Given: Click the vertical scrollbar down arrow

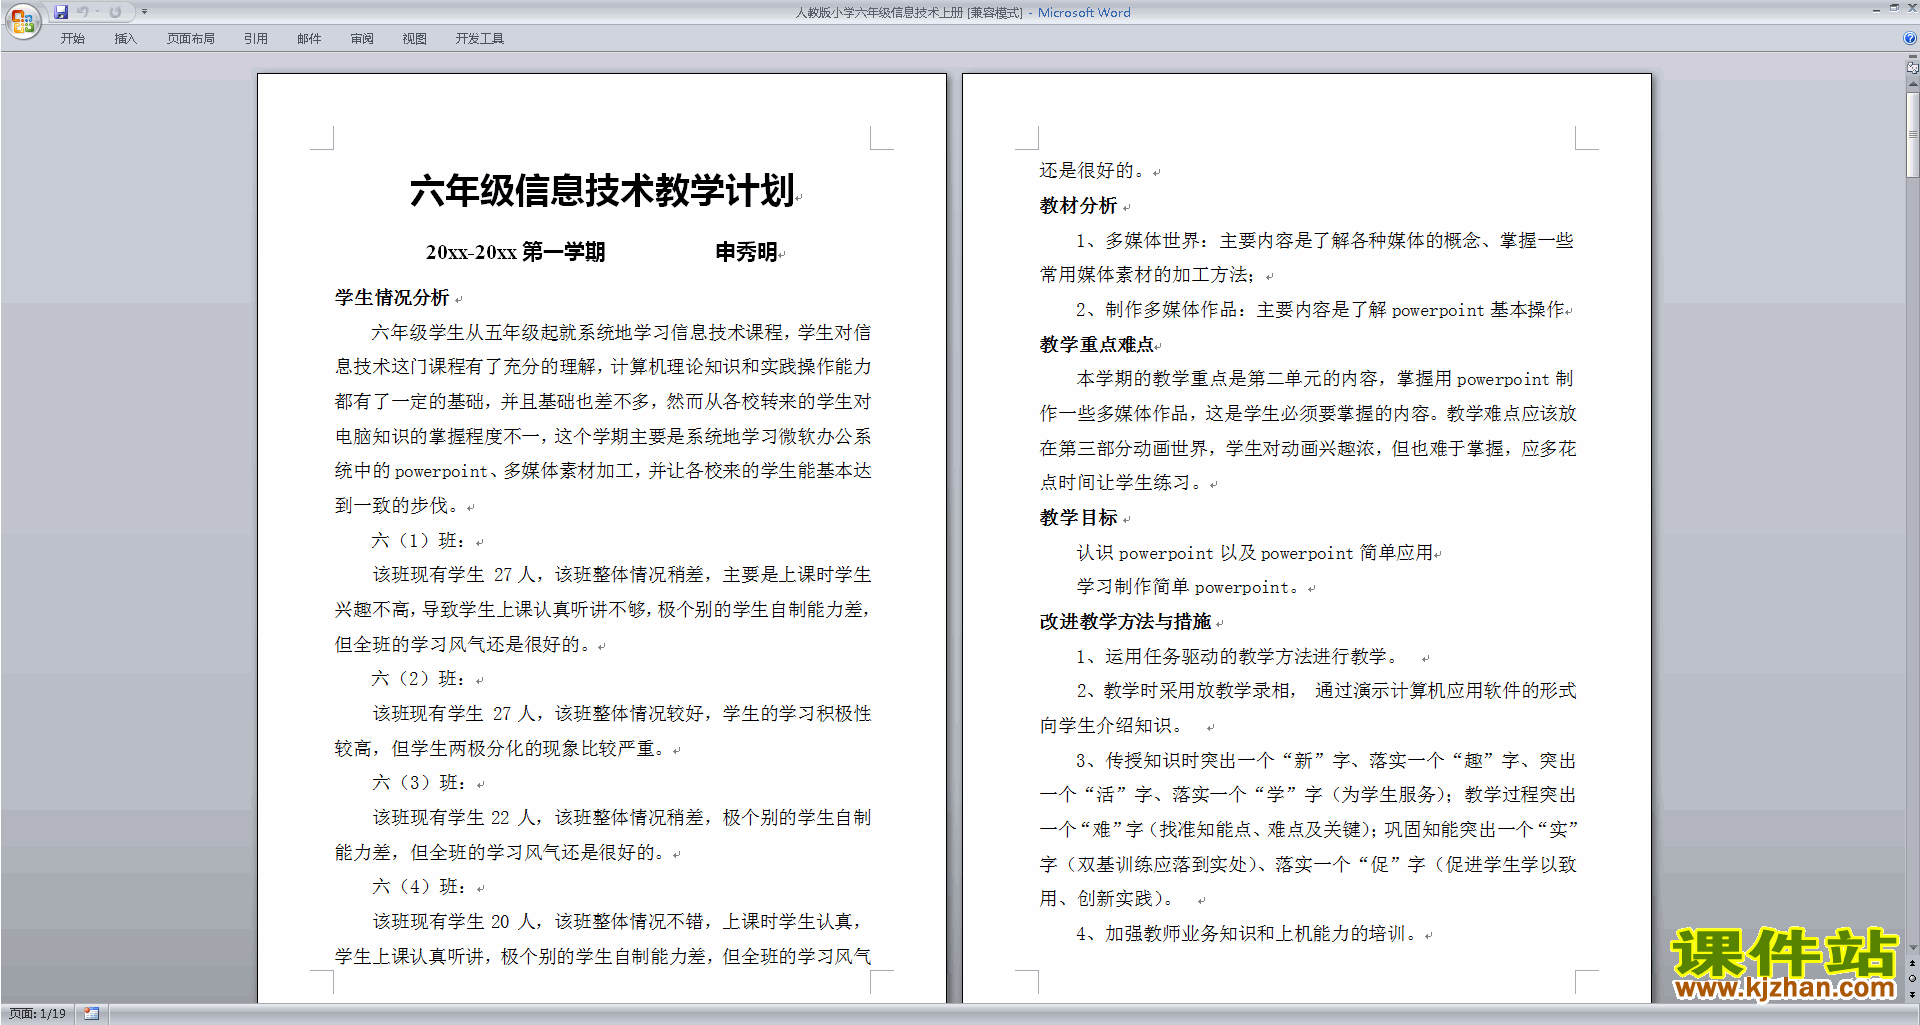Looking at the screenshot, I should pos(1913,948).
